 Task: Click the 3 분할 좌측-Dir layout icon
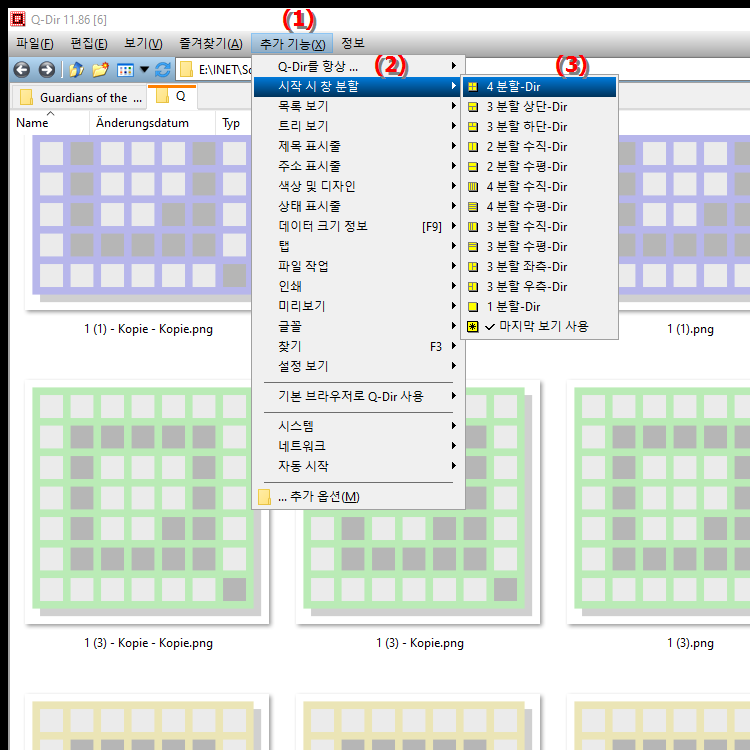point(473,267)
